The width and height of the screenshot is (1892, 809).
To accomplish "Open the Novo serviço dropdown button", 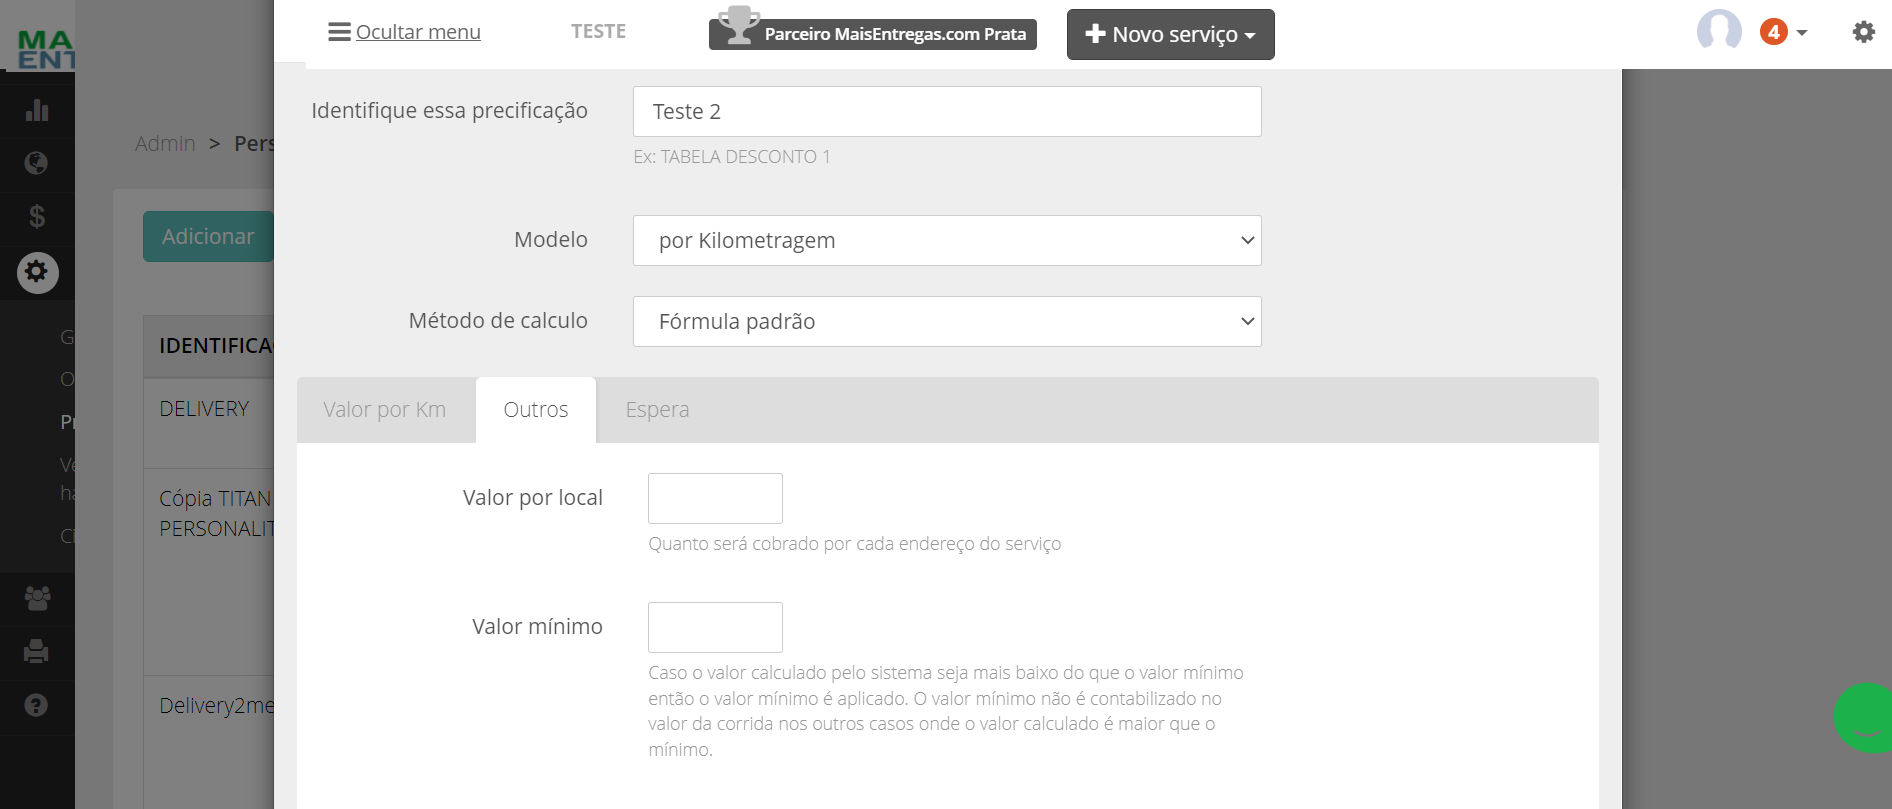I will click(x=1170, y=34).
